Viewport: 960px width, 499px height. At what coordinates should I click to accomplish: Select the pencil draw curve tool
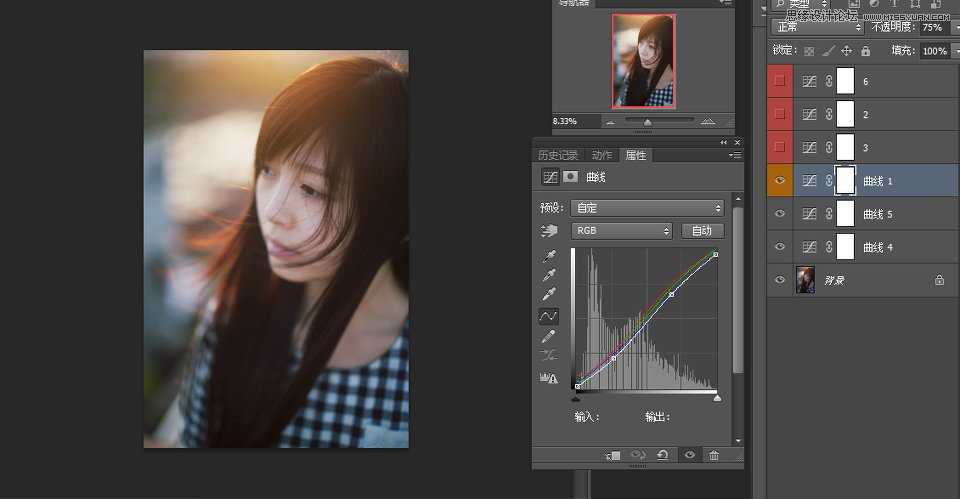pyautogui.click(x=548, y=337)
